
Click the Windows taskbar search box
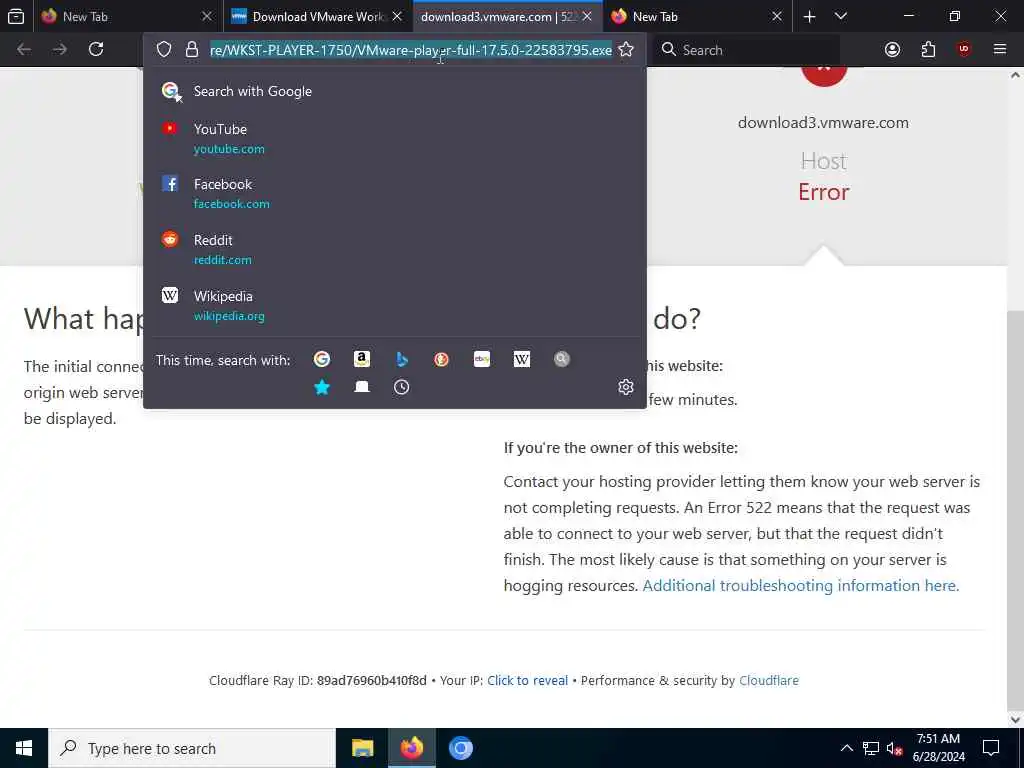point(192,748)
